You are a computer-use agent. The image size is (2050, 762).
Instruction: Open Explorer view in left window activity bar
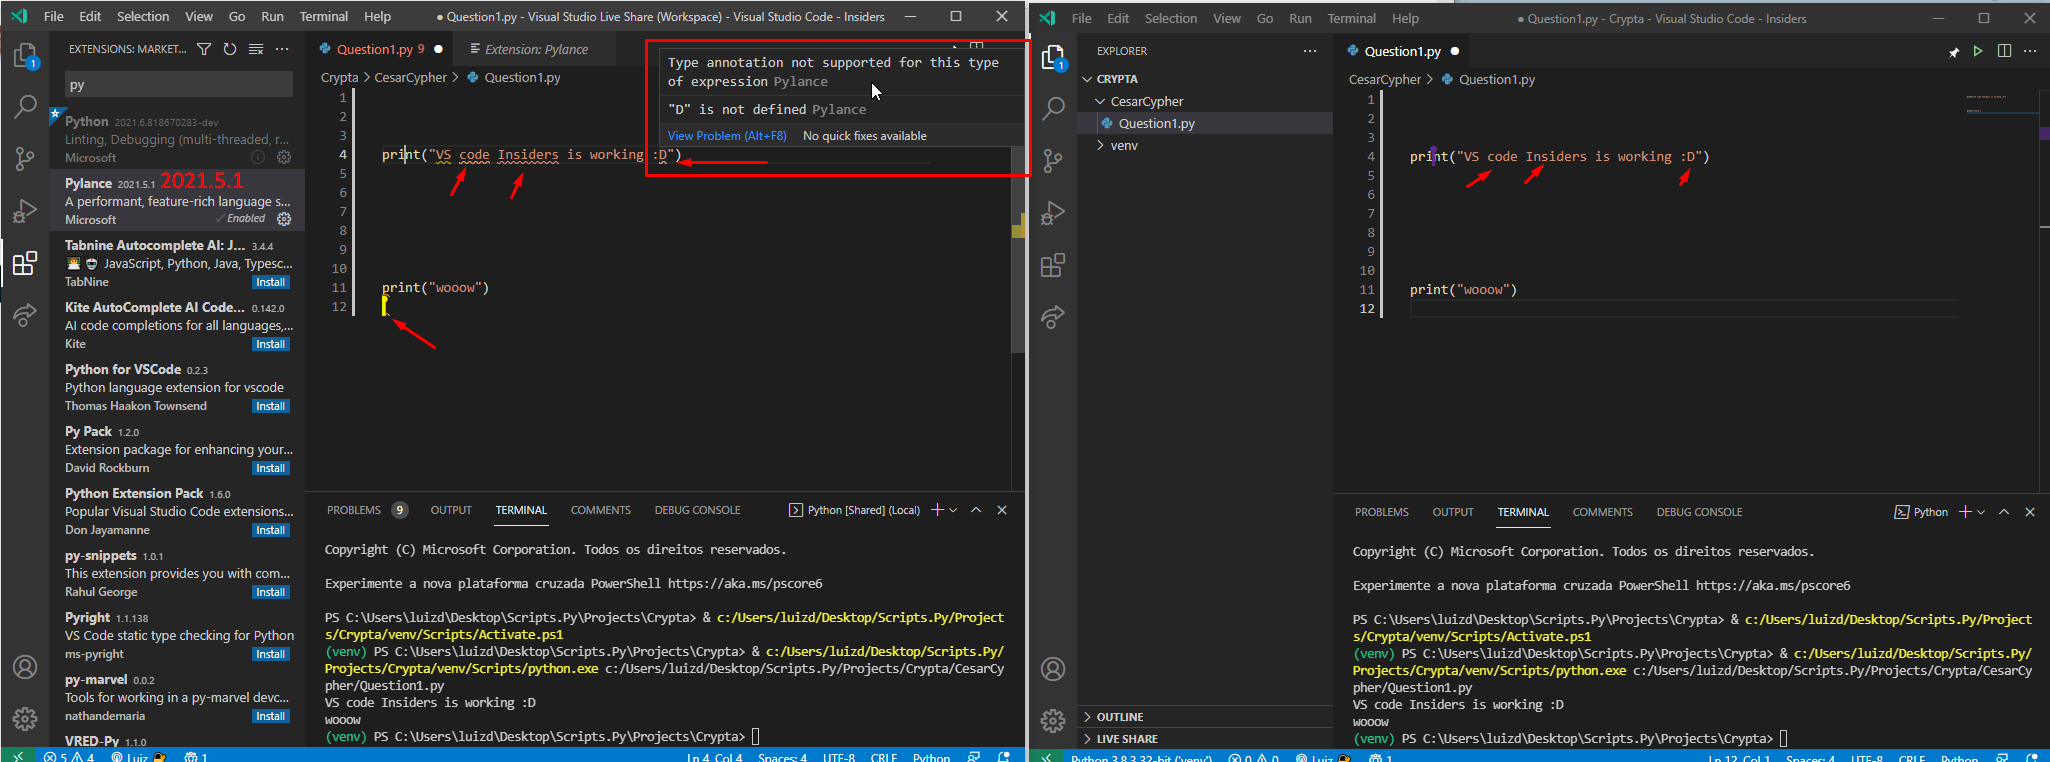(x=25, y=56)
